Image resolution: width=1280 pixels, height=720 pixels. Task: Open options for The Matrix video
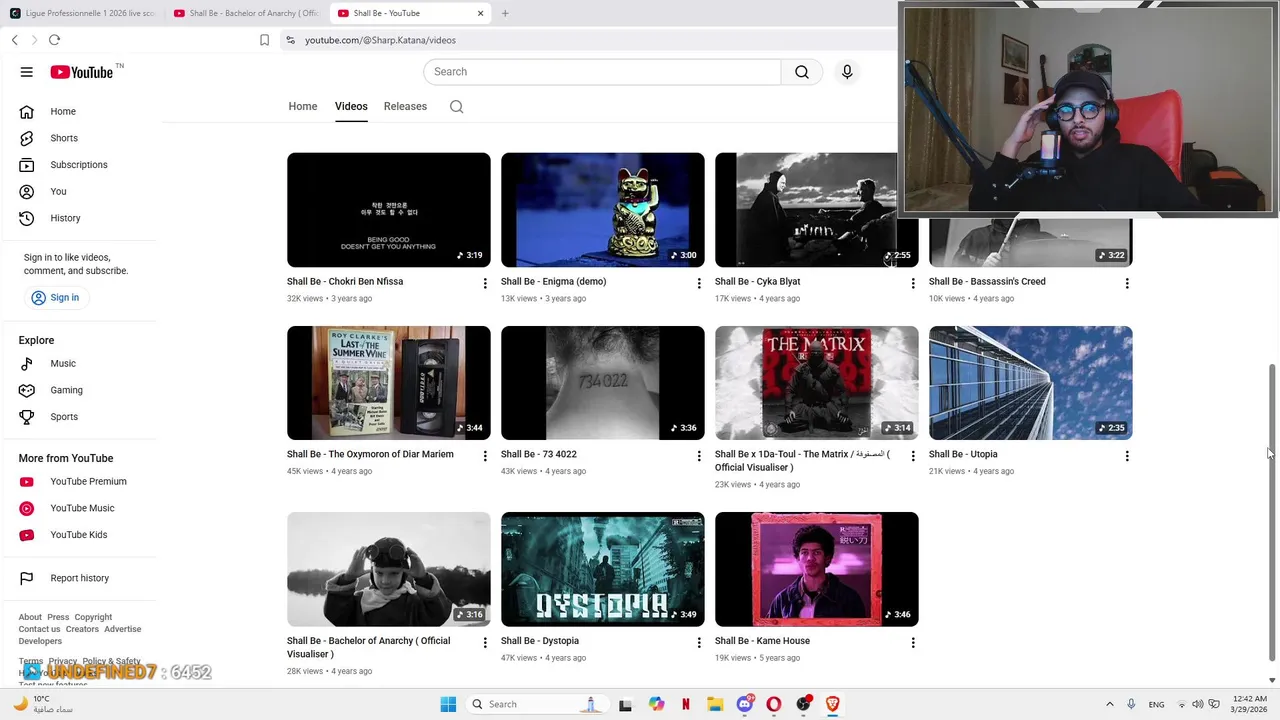[912, 456]
